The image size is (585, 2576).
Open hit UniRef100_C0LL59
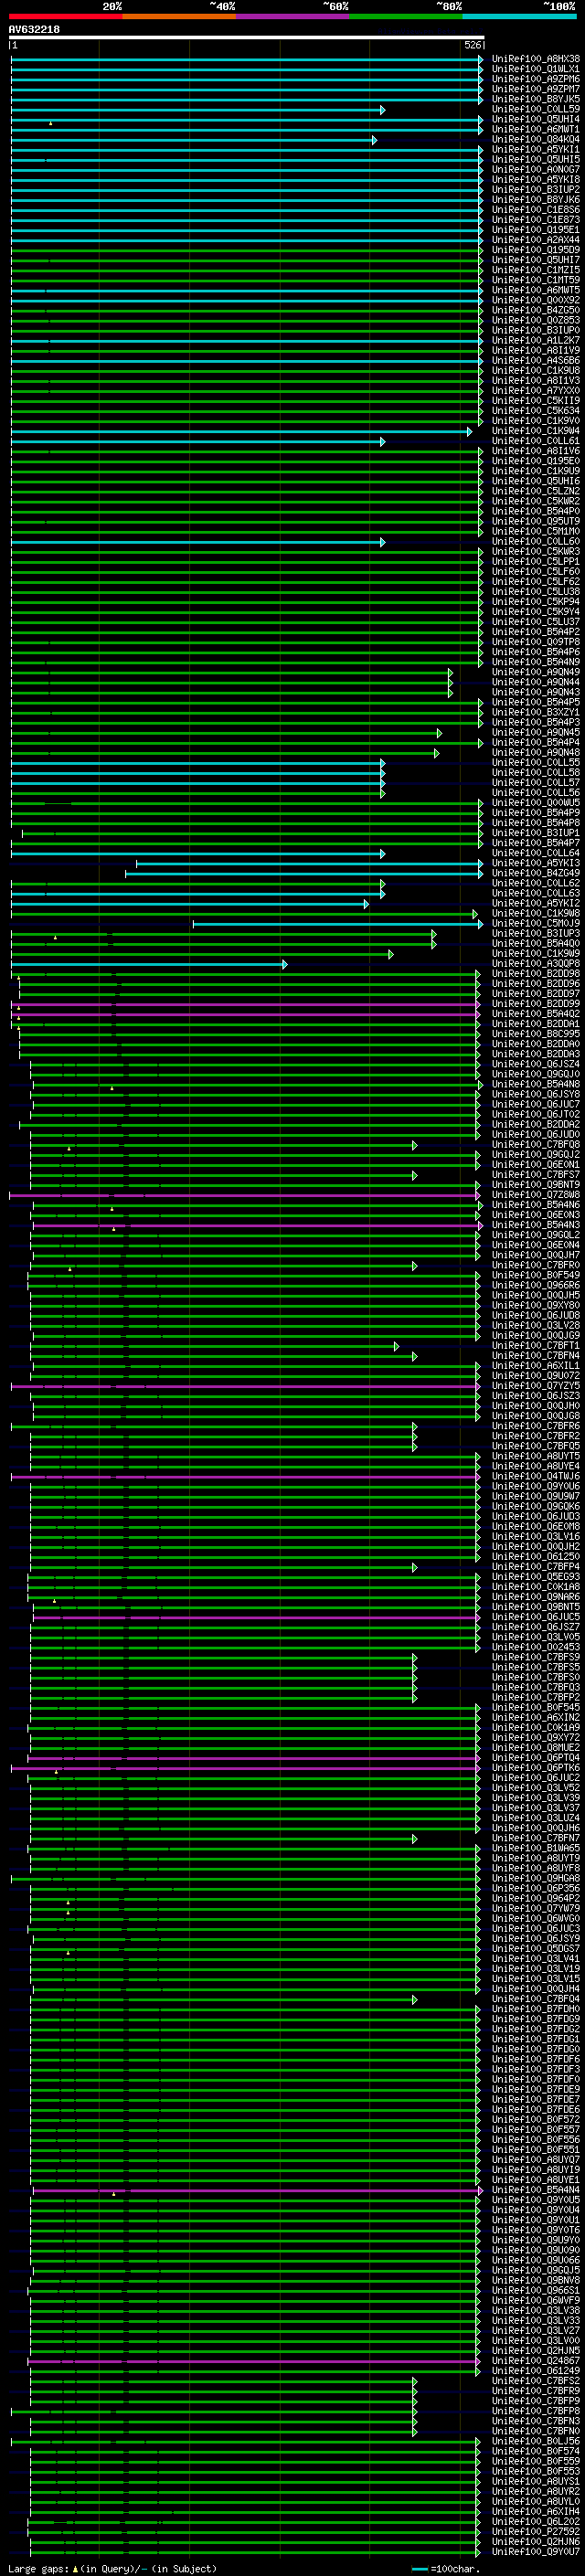(535, 109)
